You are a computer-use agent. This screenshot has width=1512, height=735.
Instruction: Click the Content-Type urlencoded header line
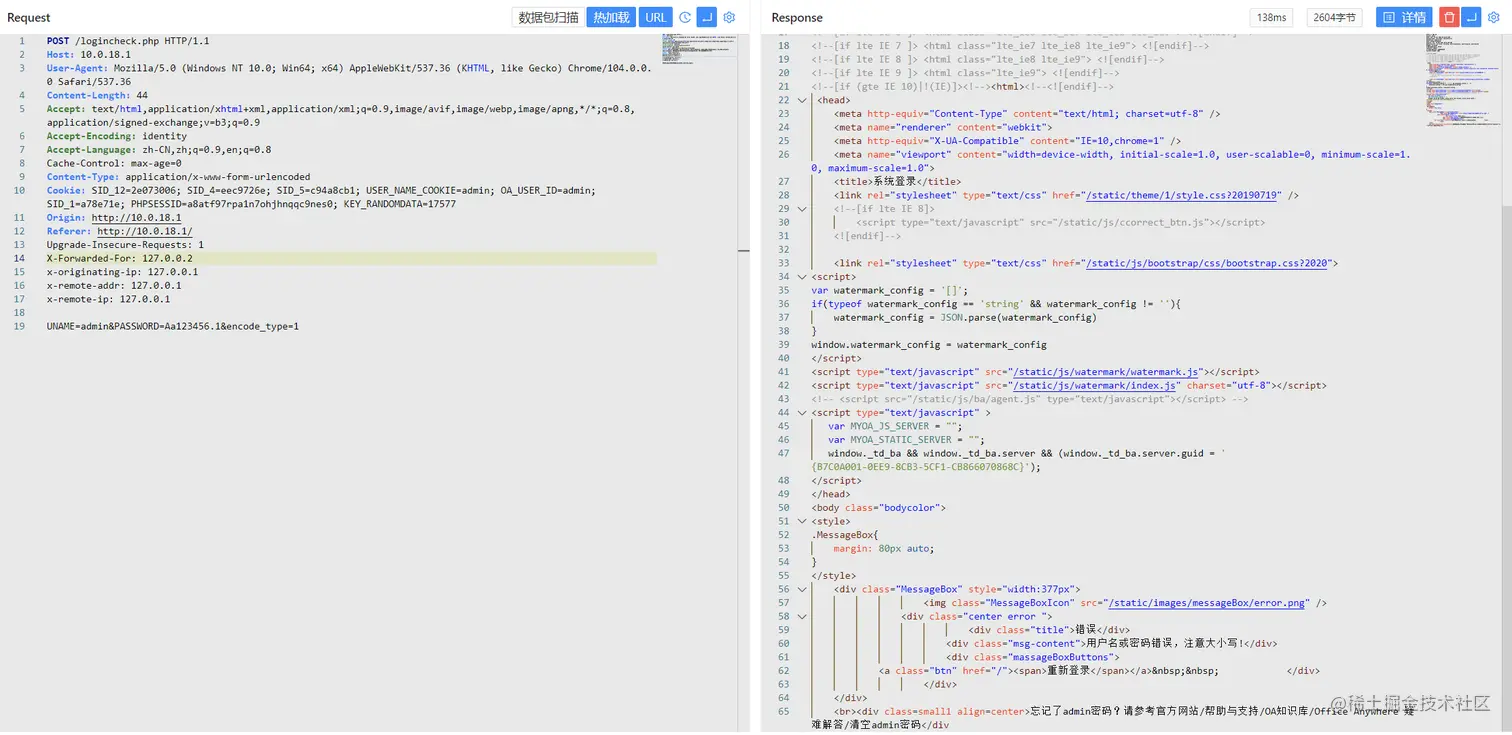[x=178, y=177]
